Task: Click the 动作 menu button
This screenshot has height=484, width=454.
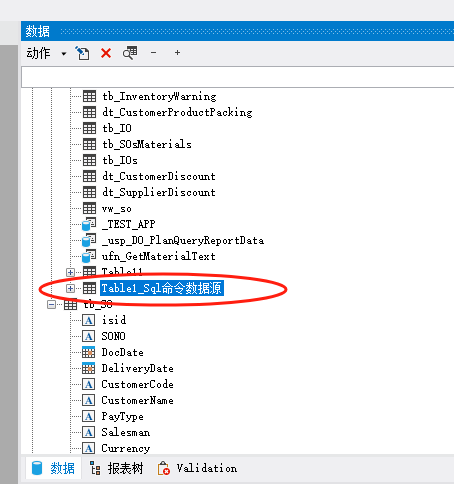Action: click(38, 53)
